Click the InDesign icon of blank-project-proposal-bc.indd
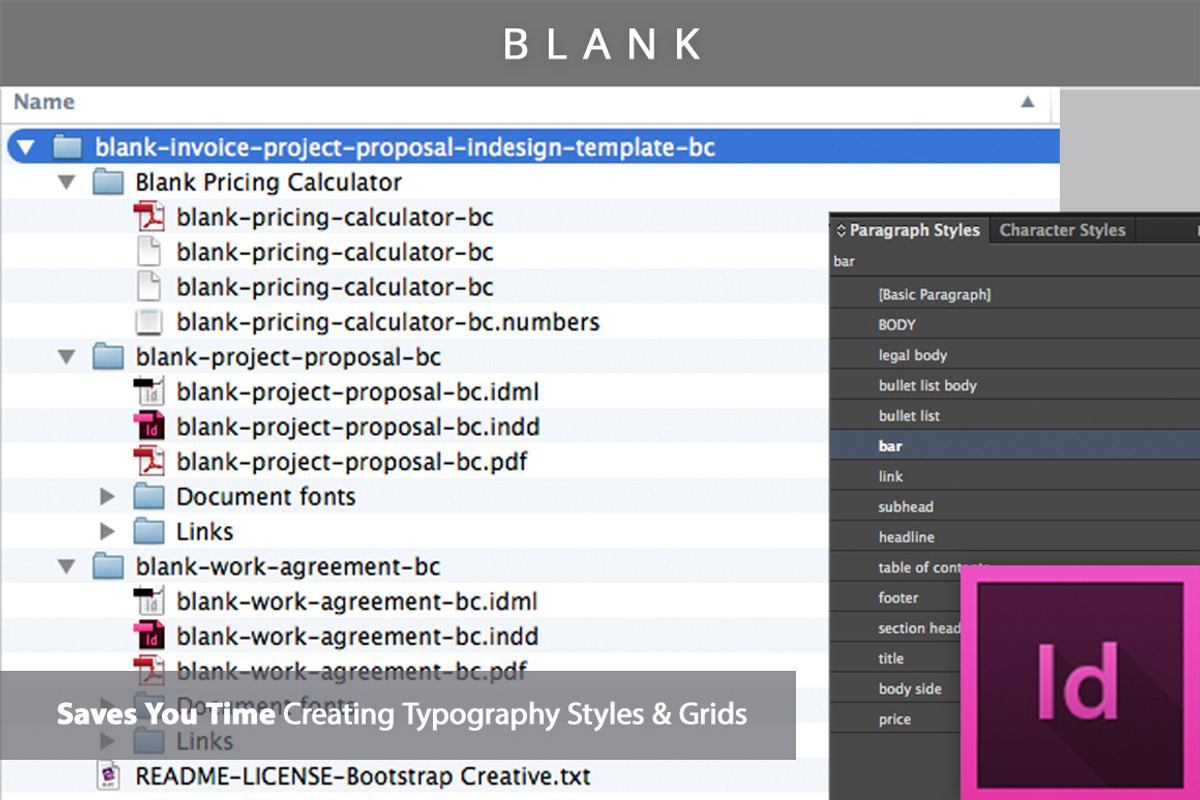1200x800 pixels. [148, 427]
